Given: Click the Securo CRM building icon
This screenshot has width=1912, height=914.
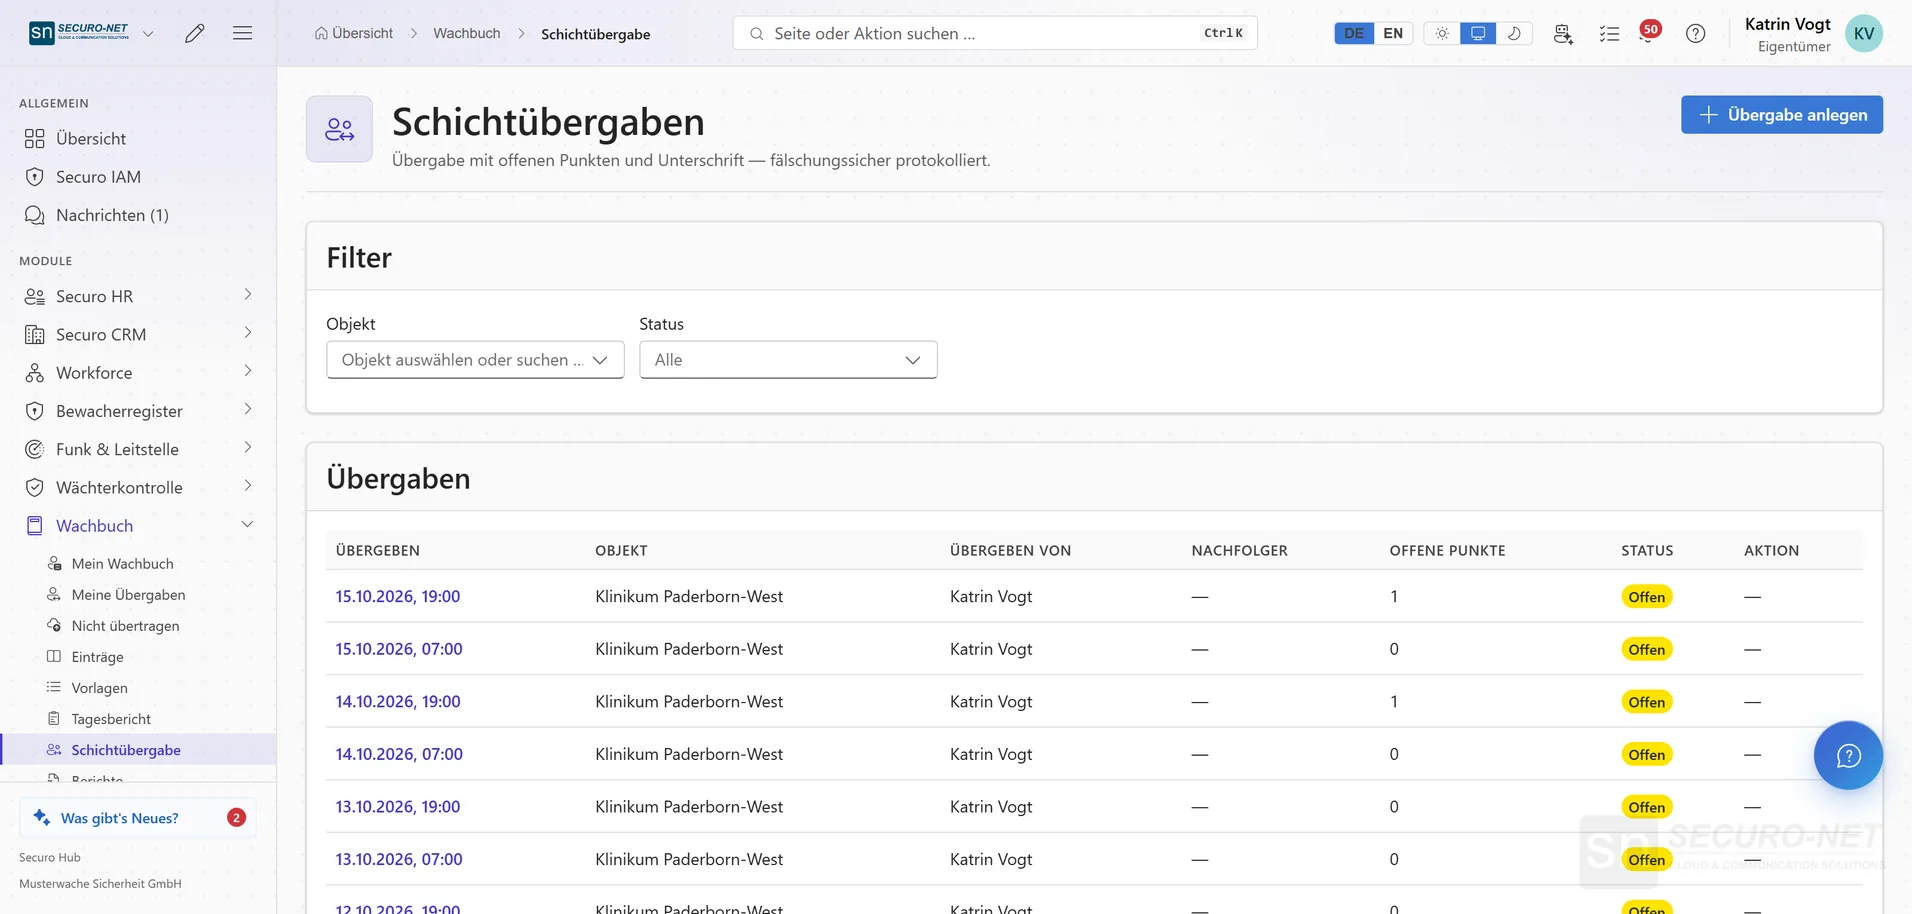Looking at the screenshot, I should pyautogui.click(x=35, y=334).
